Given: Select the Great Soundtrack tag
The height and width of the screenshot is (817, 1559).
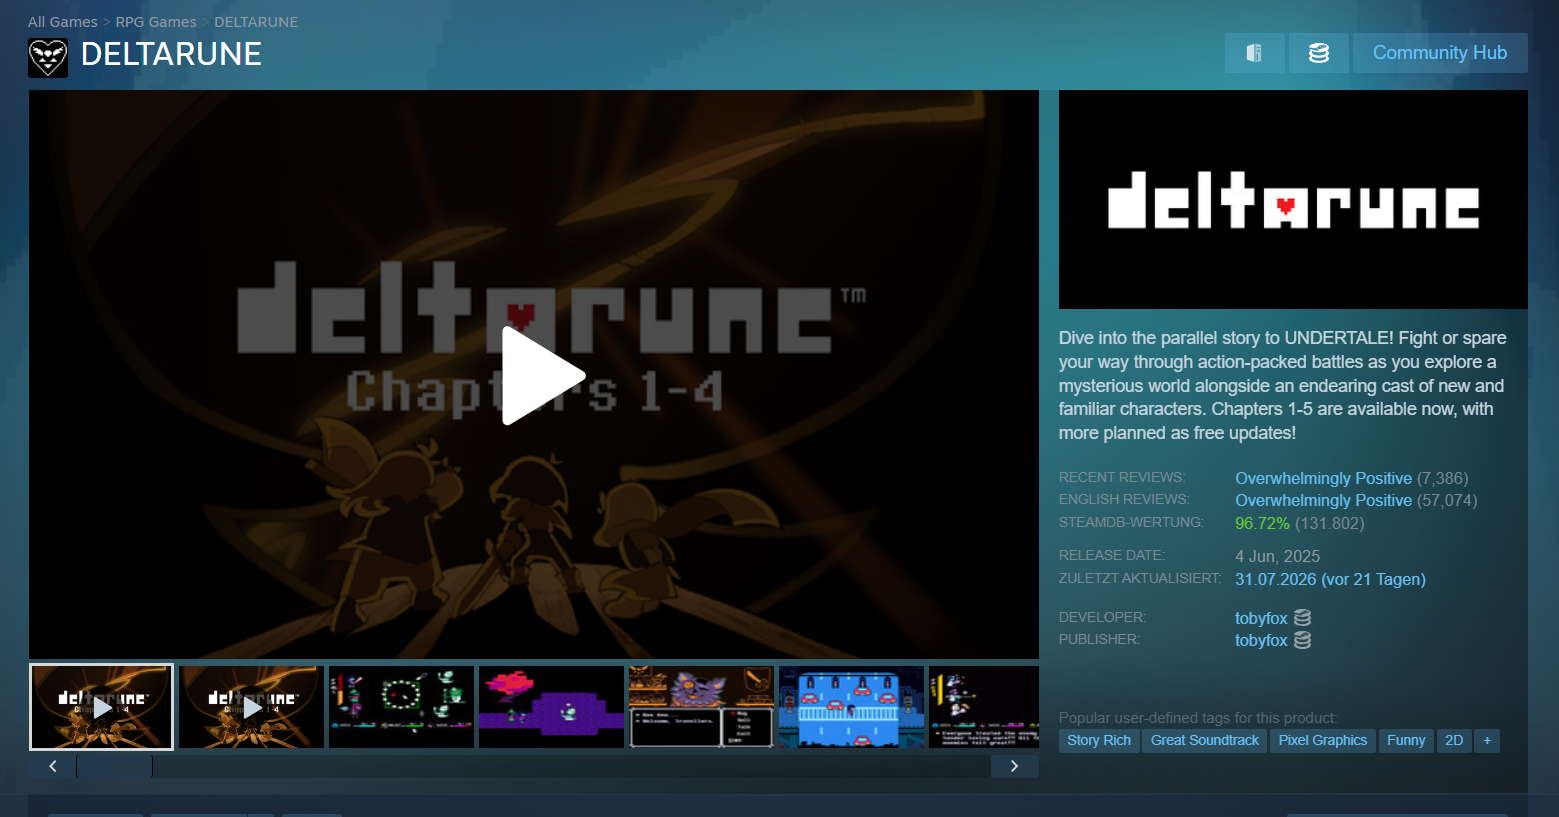Looking at the screenshot, I should click(1205, 740).
